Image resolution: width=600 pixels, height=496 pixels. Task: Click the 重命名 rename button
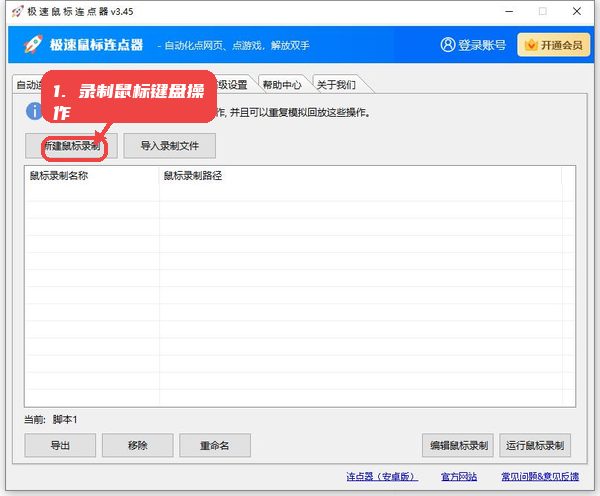(215, 445)
